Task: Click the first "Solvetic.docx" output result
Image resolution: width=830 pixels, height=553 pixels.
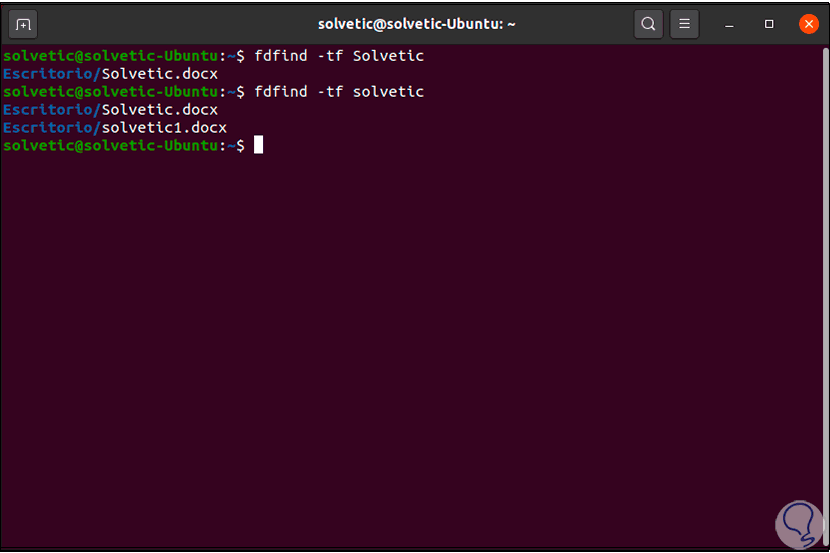Action: point(160,74)
